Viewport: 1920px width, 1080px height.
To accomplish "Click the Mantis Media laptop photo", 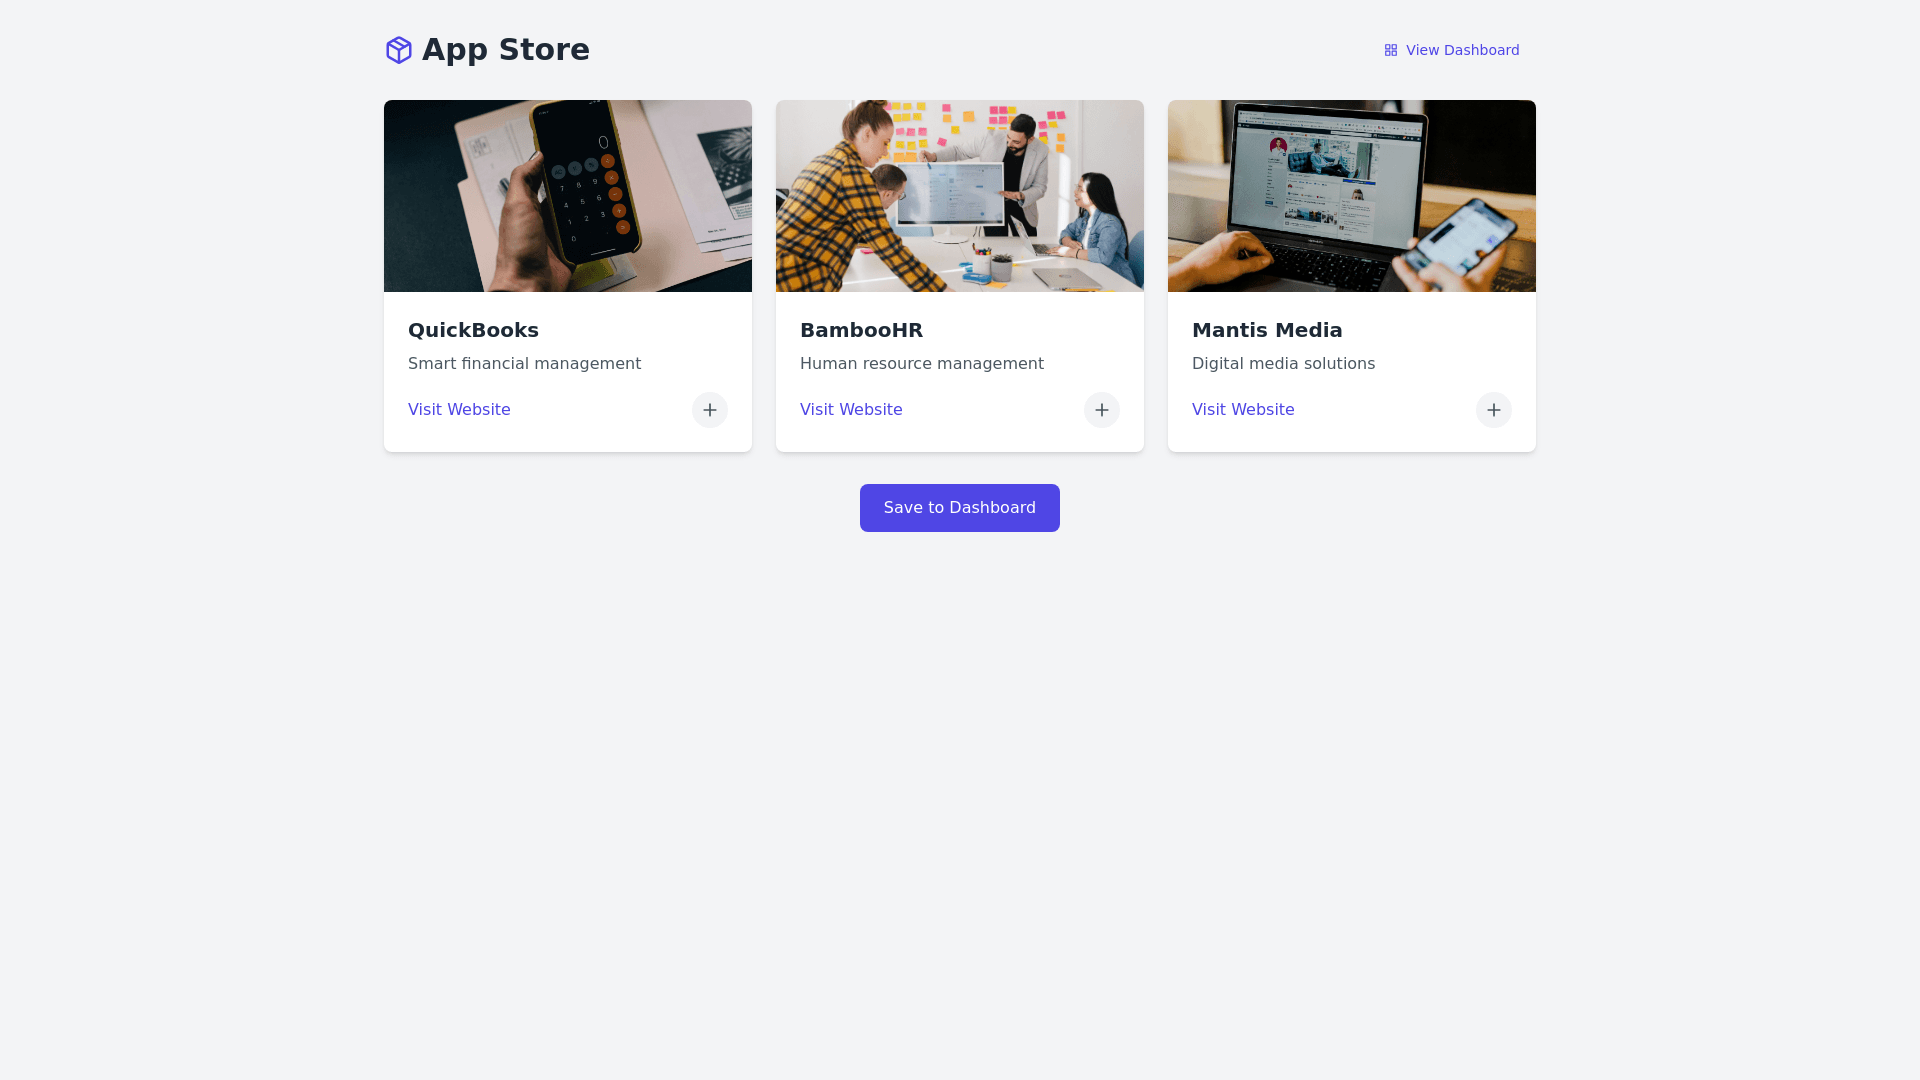I will pos(1352,196).
